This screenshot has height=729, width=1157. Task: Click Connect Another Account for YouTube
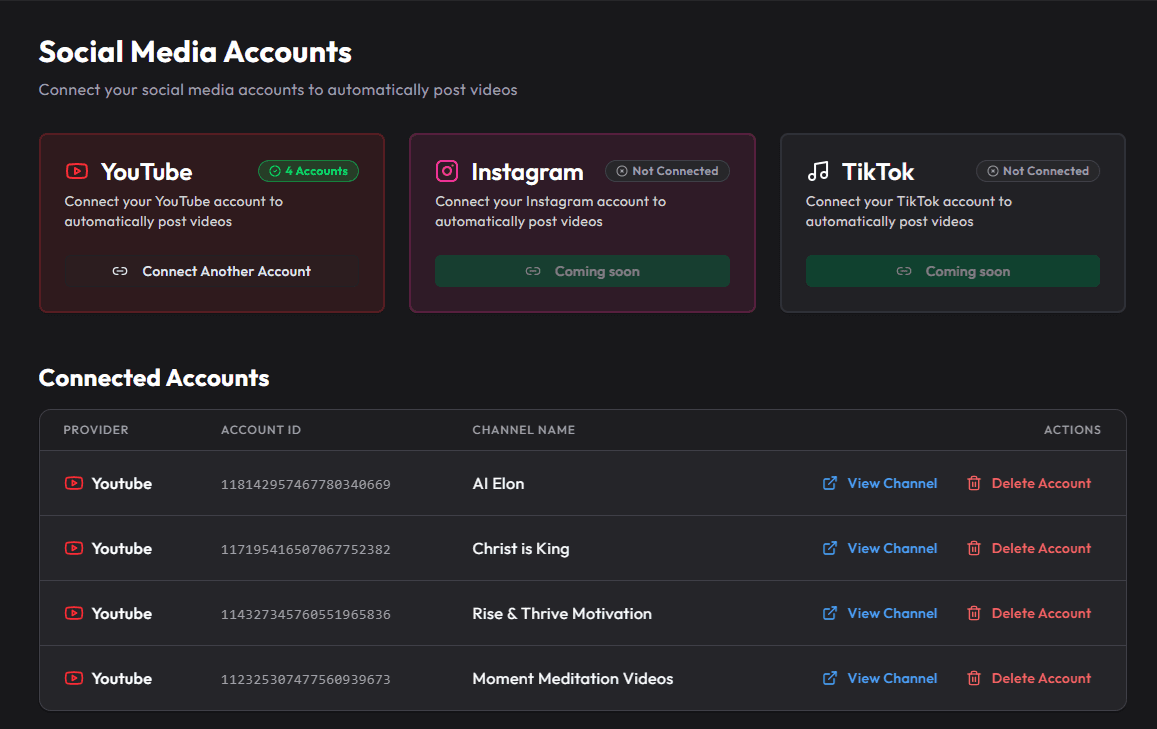tap(212, 271)
